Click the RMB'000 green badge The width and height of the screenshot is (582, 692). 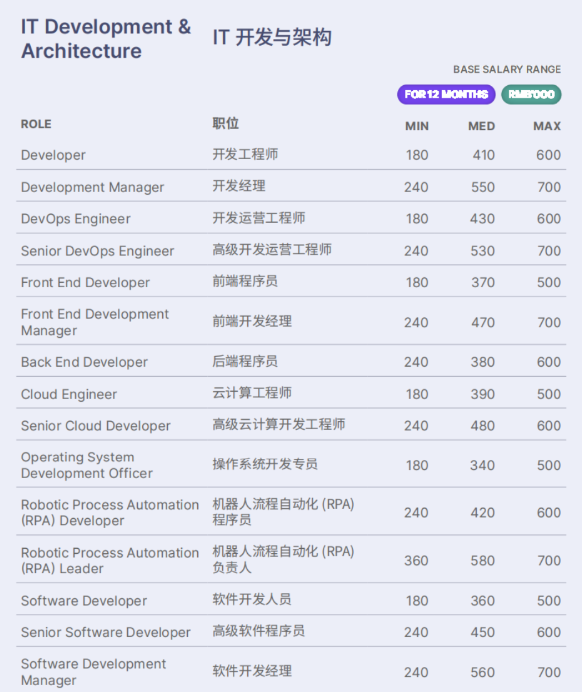coord(531,94)
